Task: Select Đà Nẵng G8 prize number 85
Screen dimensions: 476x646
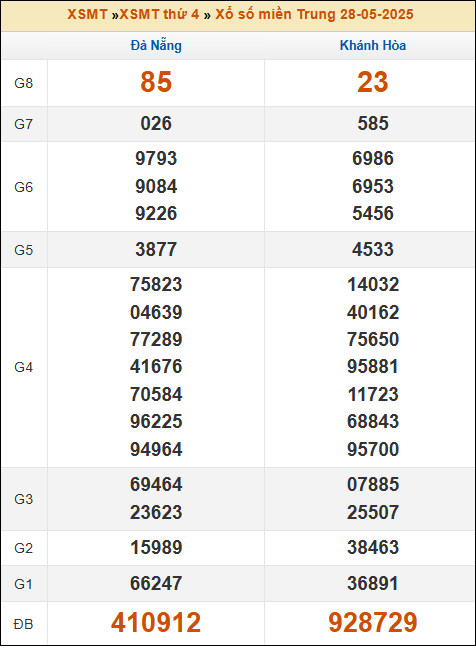Action: coord(156,82)
